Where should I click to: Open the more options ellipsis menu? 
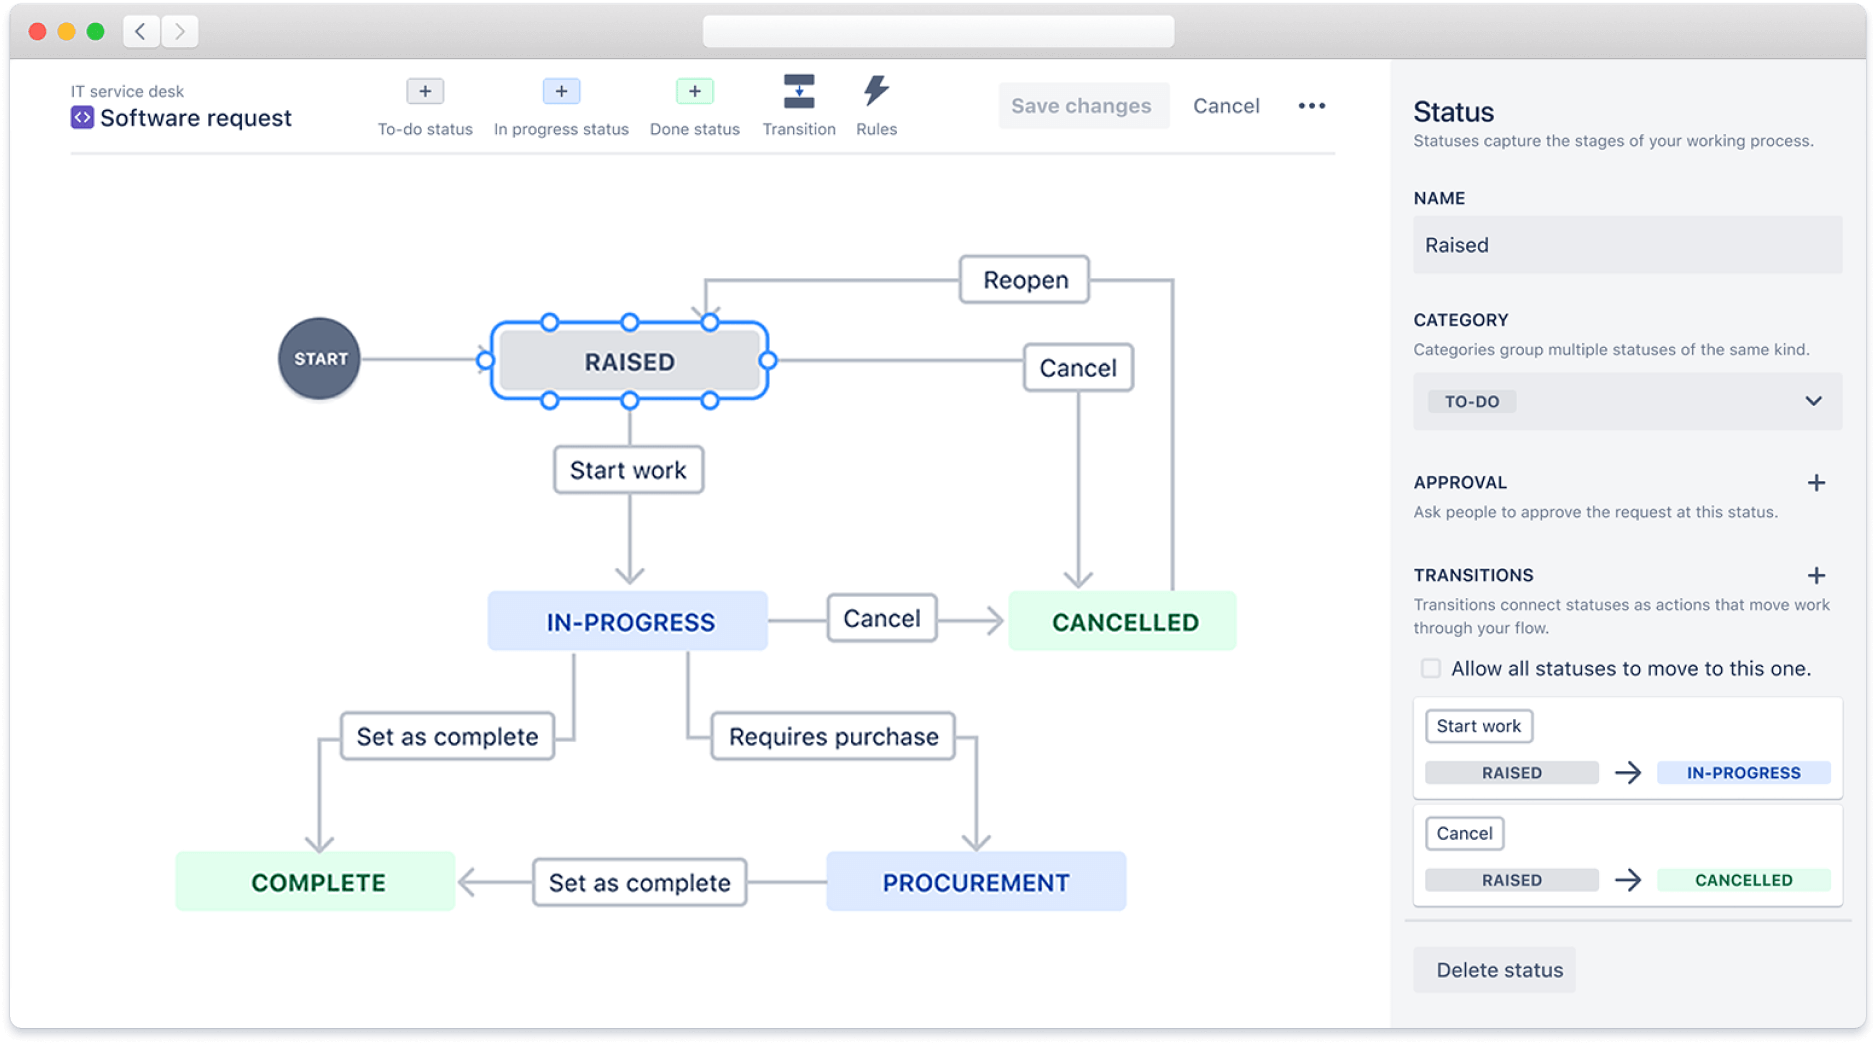click(1311, 105)
